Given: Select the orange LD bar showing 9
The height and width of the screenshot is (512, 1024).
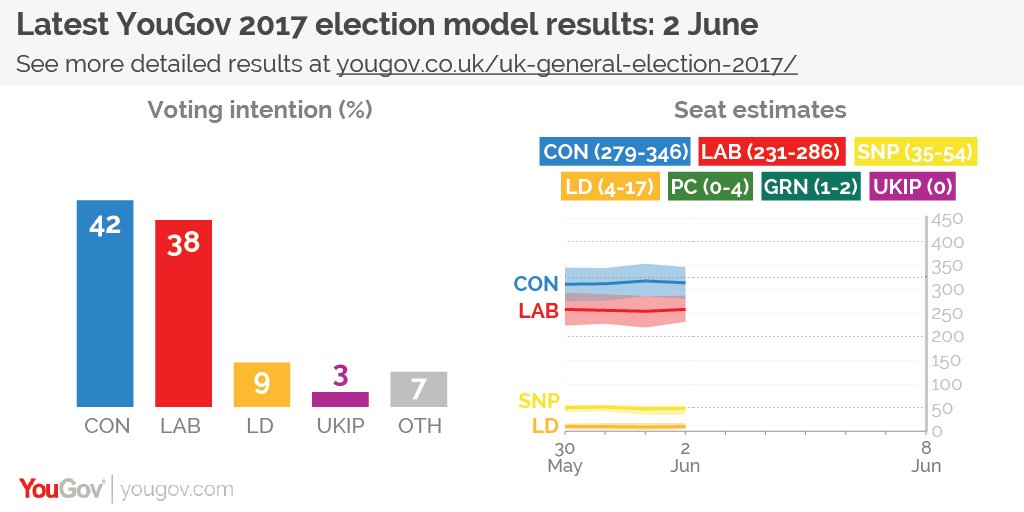Looking at the screenshot, I should [262, 385].
